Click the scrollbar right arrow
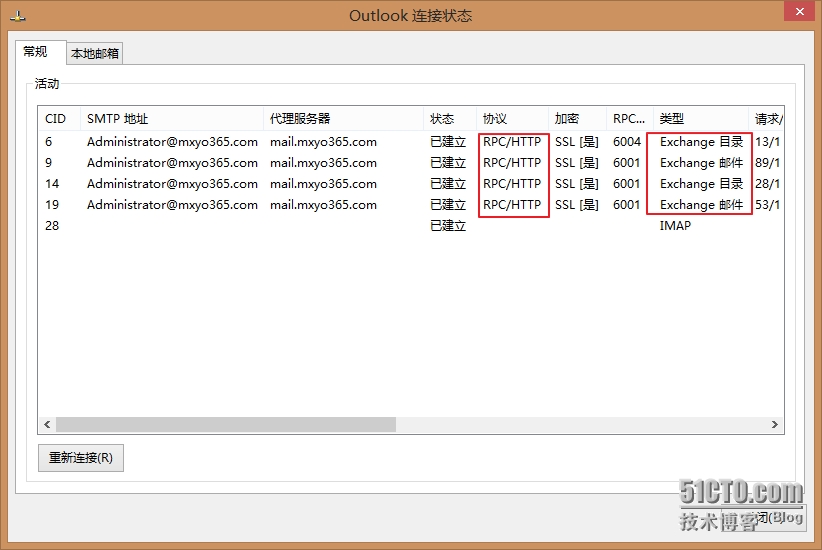The image size is (822, 550). tap(774, 425)
